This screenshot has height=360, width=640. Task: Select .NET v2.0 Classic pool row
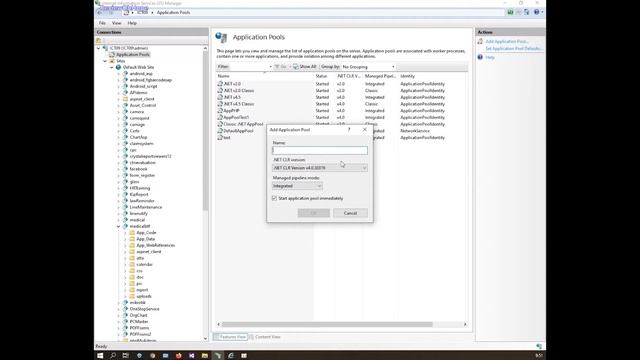coord(342,91)
